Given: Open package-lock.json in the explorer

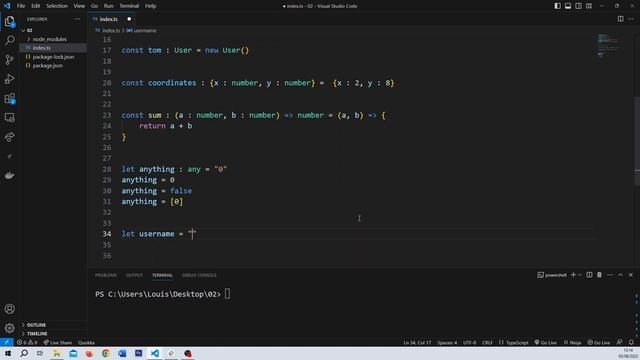Looking at the screenshot, I should [53, 57].
